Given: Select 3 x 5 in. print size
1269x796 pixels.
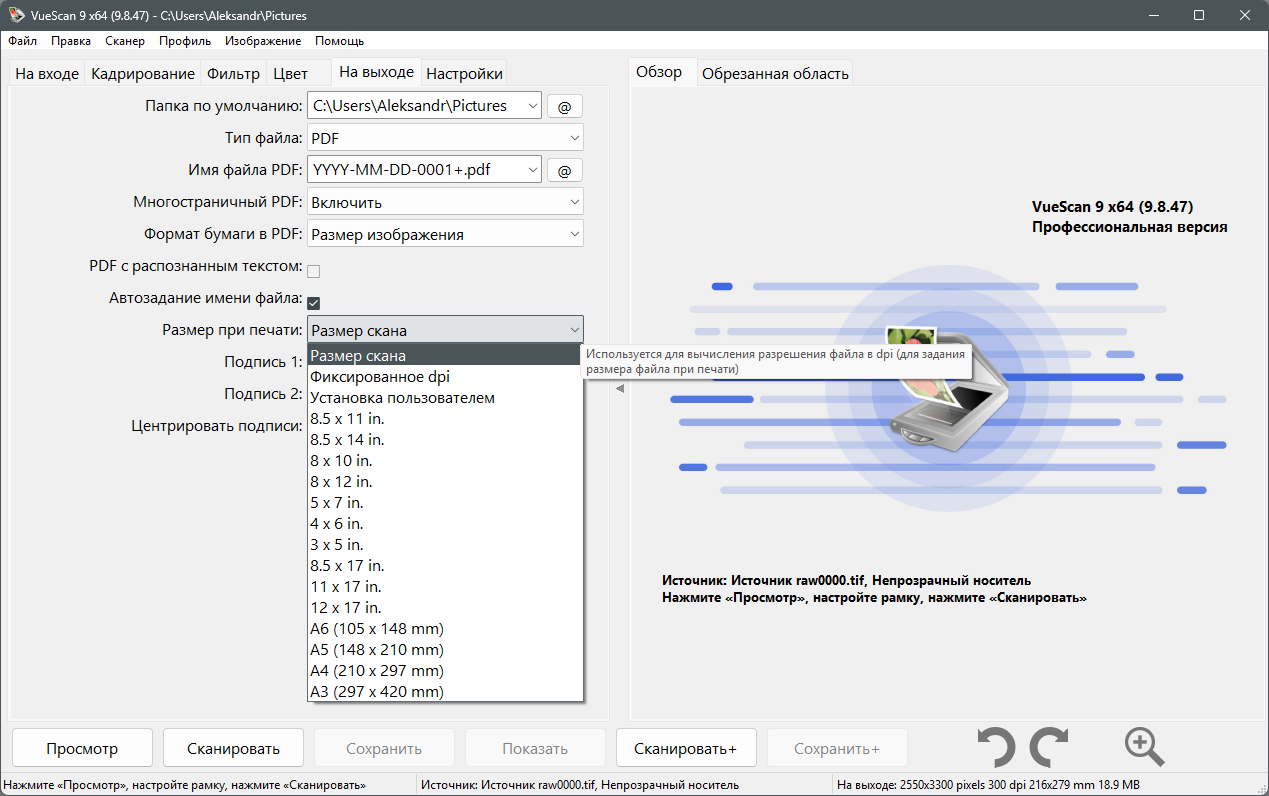Looking at the screenshot, I should 445,545.
